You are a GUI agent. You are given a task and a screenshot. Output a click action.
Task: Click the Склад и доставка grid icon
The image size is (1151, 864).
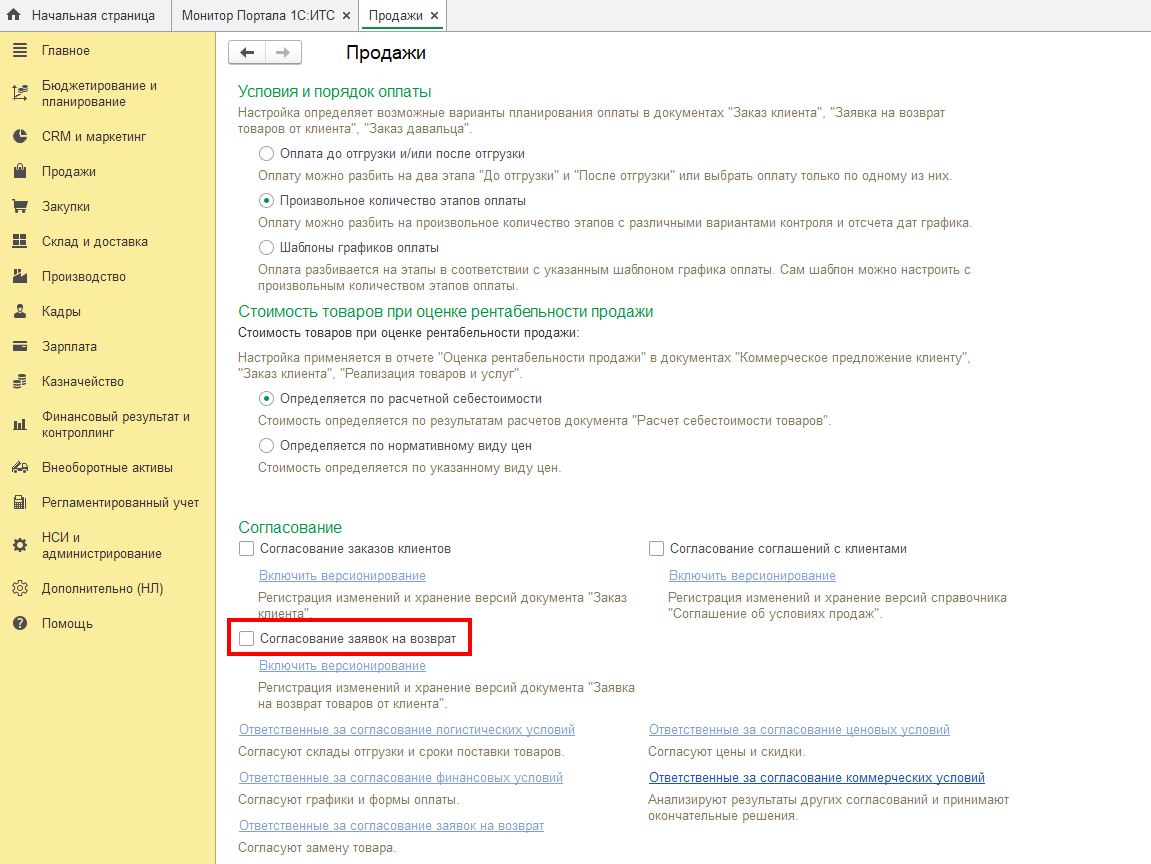tap(20, 241)
